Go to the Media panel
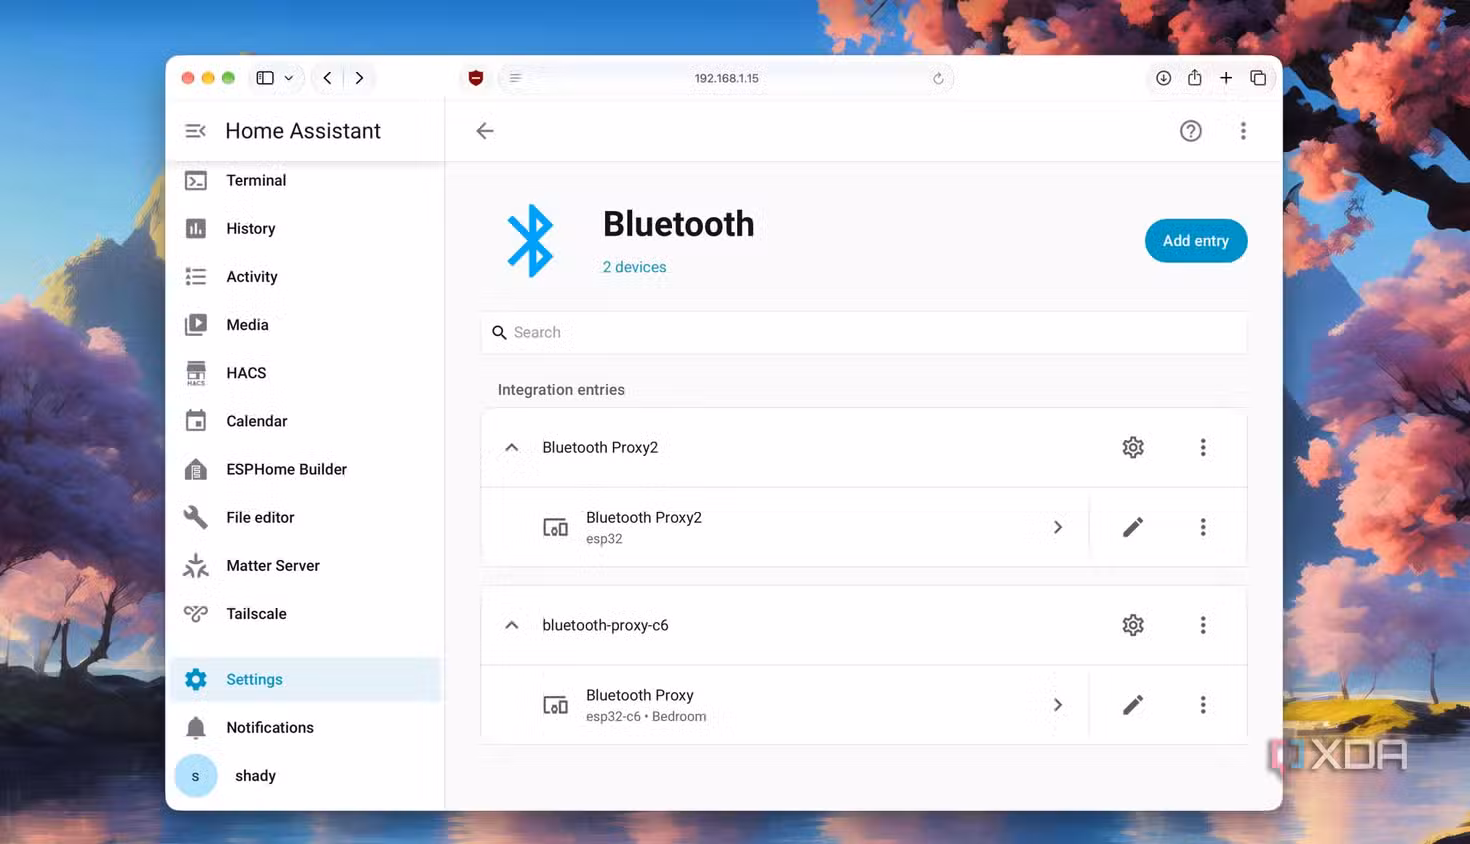The width and height of the screenshot is (1470, 844). click(x=305, y=324)
